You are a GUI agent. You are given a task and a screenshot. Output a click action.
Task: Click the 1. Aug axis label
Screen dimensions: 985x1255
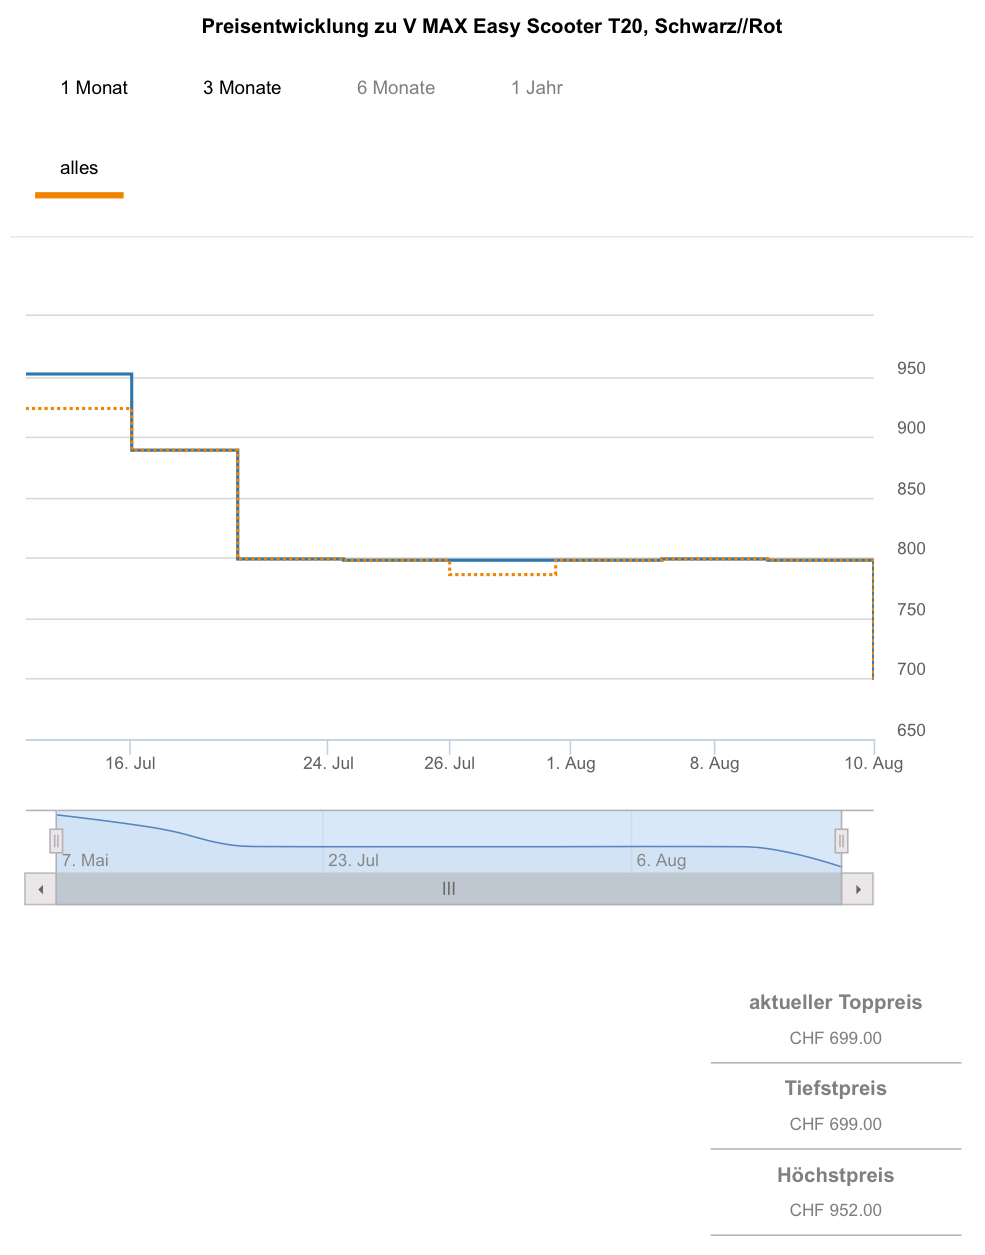point(571,764)
